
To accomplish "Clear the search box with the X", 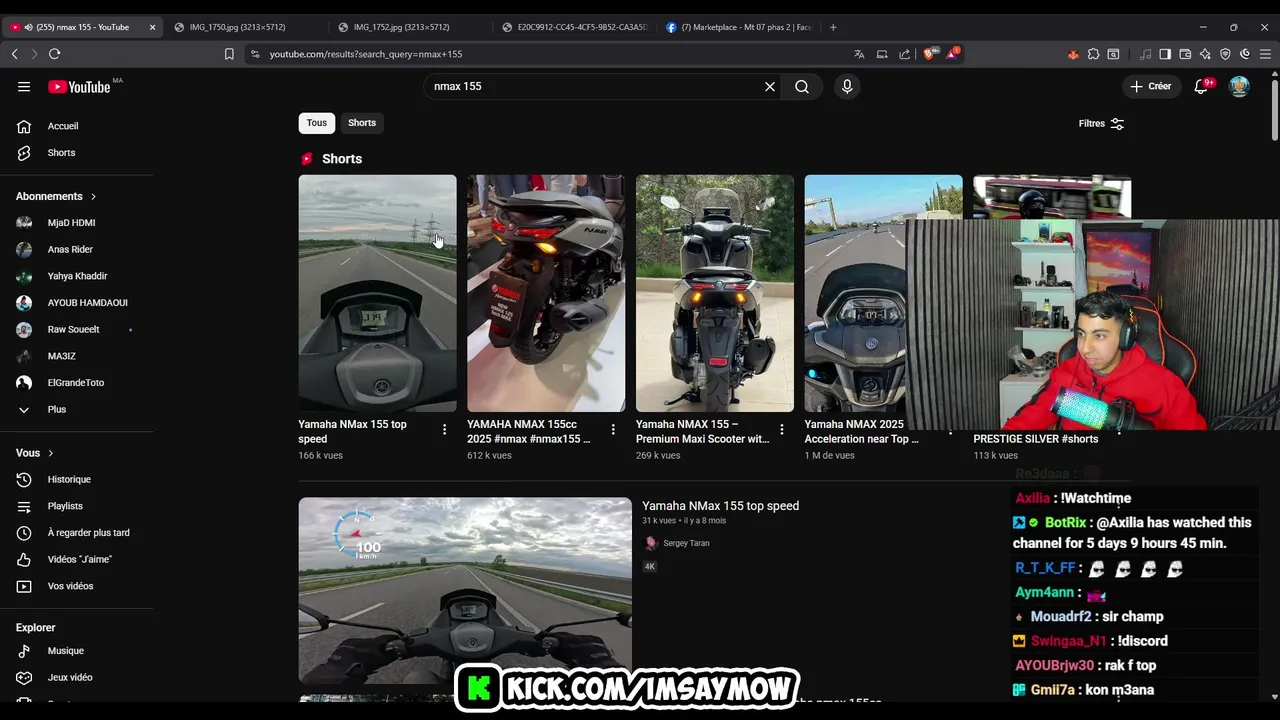I will [x=770, y=87].
